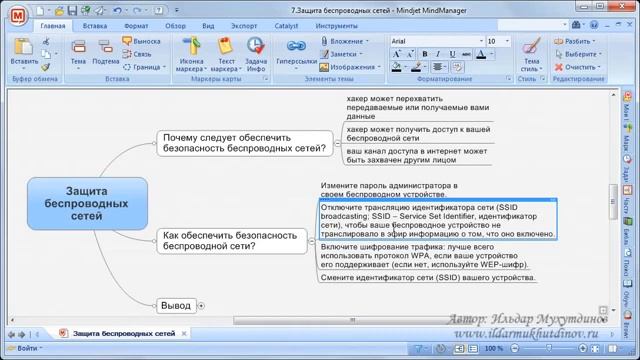Collapse the Как обеспечить безопасность branch
Screen dimensions: 640x360
(x=311, y=241)
